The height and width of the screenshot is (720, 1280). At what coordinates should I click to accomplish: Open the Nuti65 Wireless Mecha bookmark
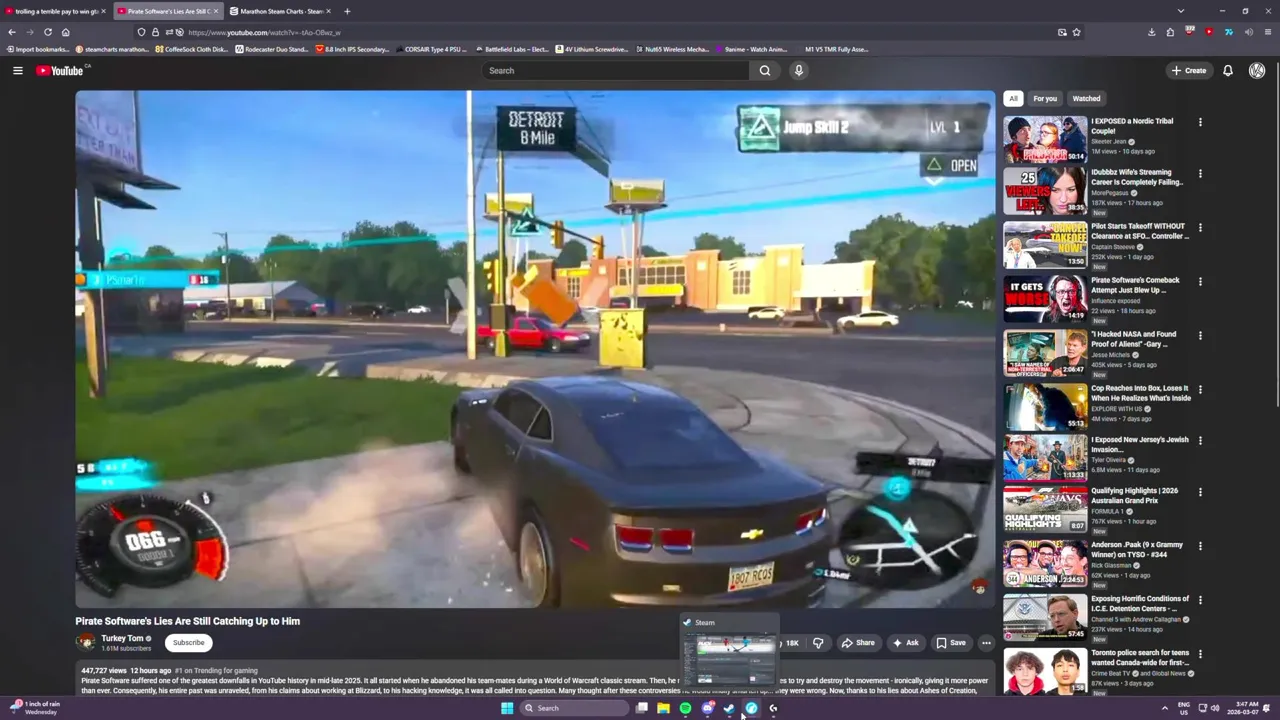click(x=671, y=49)
